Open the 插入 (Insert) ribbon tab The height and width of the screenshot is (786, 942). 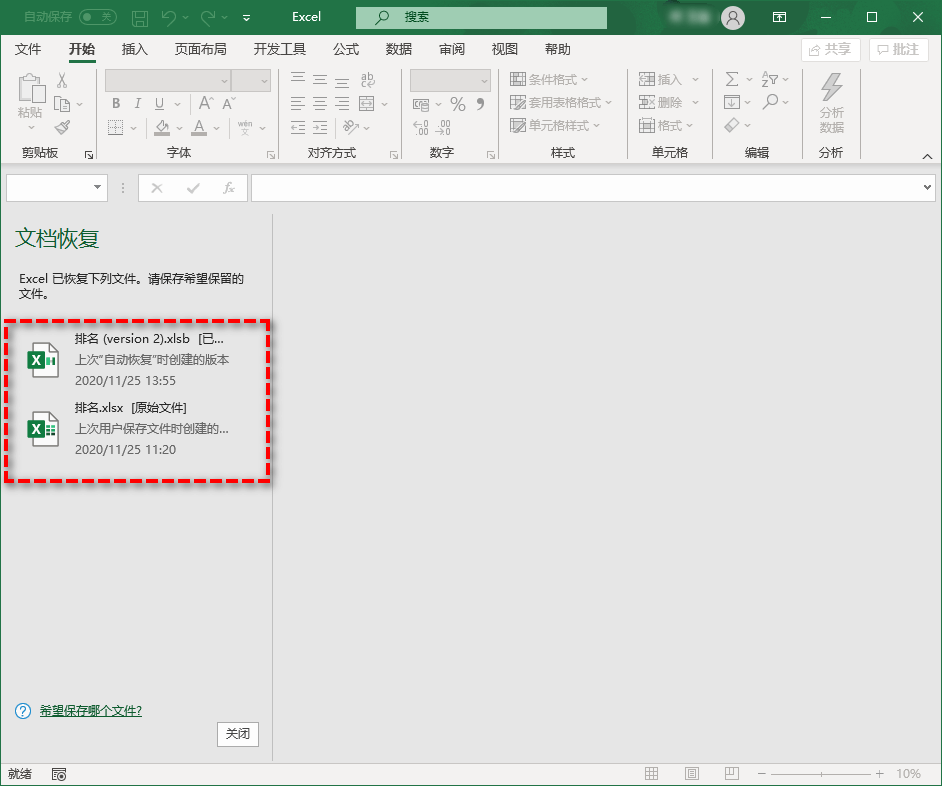[134, 49]
